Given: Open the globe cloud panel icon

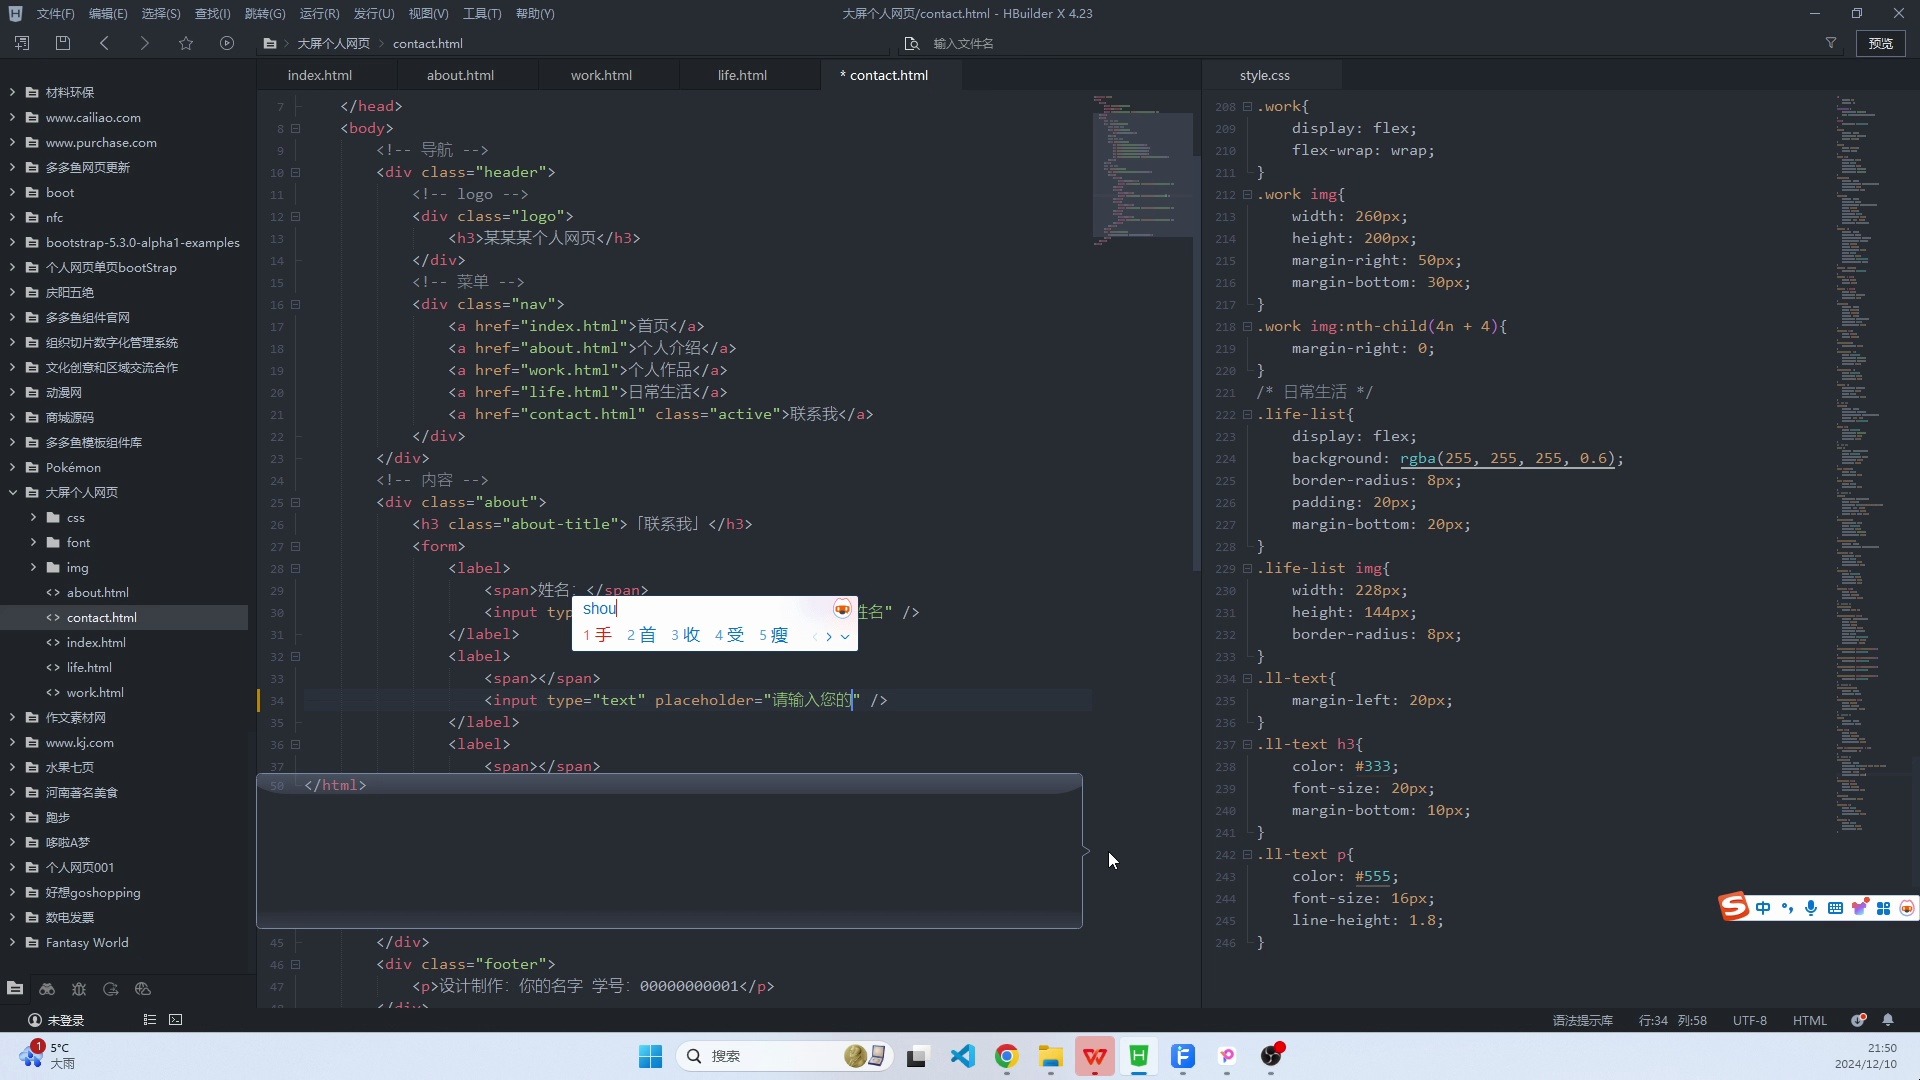Looking at the screenshot, I should [143, 989].
